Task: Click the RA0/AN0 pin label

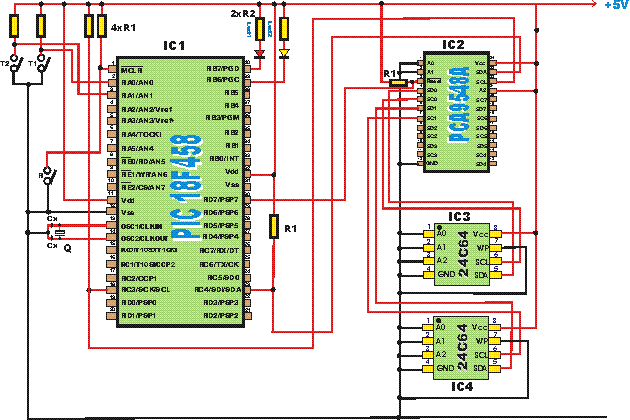Action: (x=137, y=82)
